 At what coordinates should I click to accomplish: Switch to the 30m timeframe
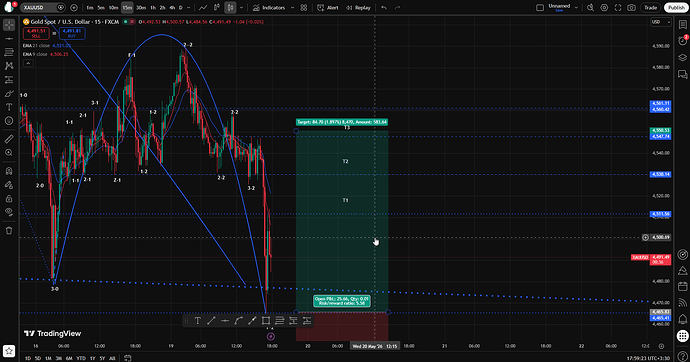(x=141, y=7)
